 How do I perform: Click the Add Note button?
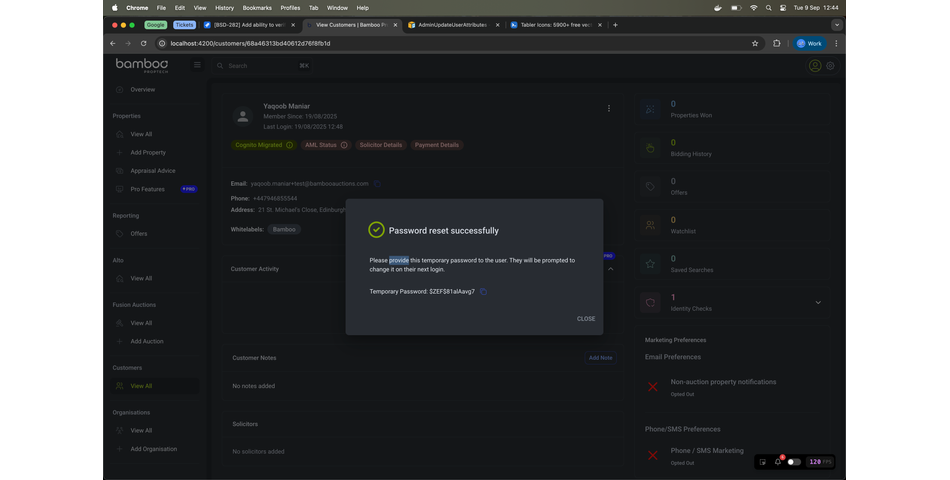click(600, 358)
